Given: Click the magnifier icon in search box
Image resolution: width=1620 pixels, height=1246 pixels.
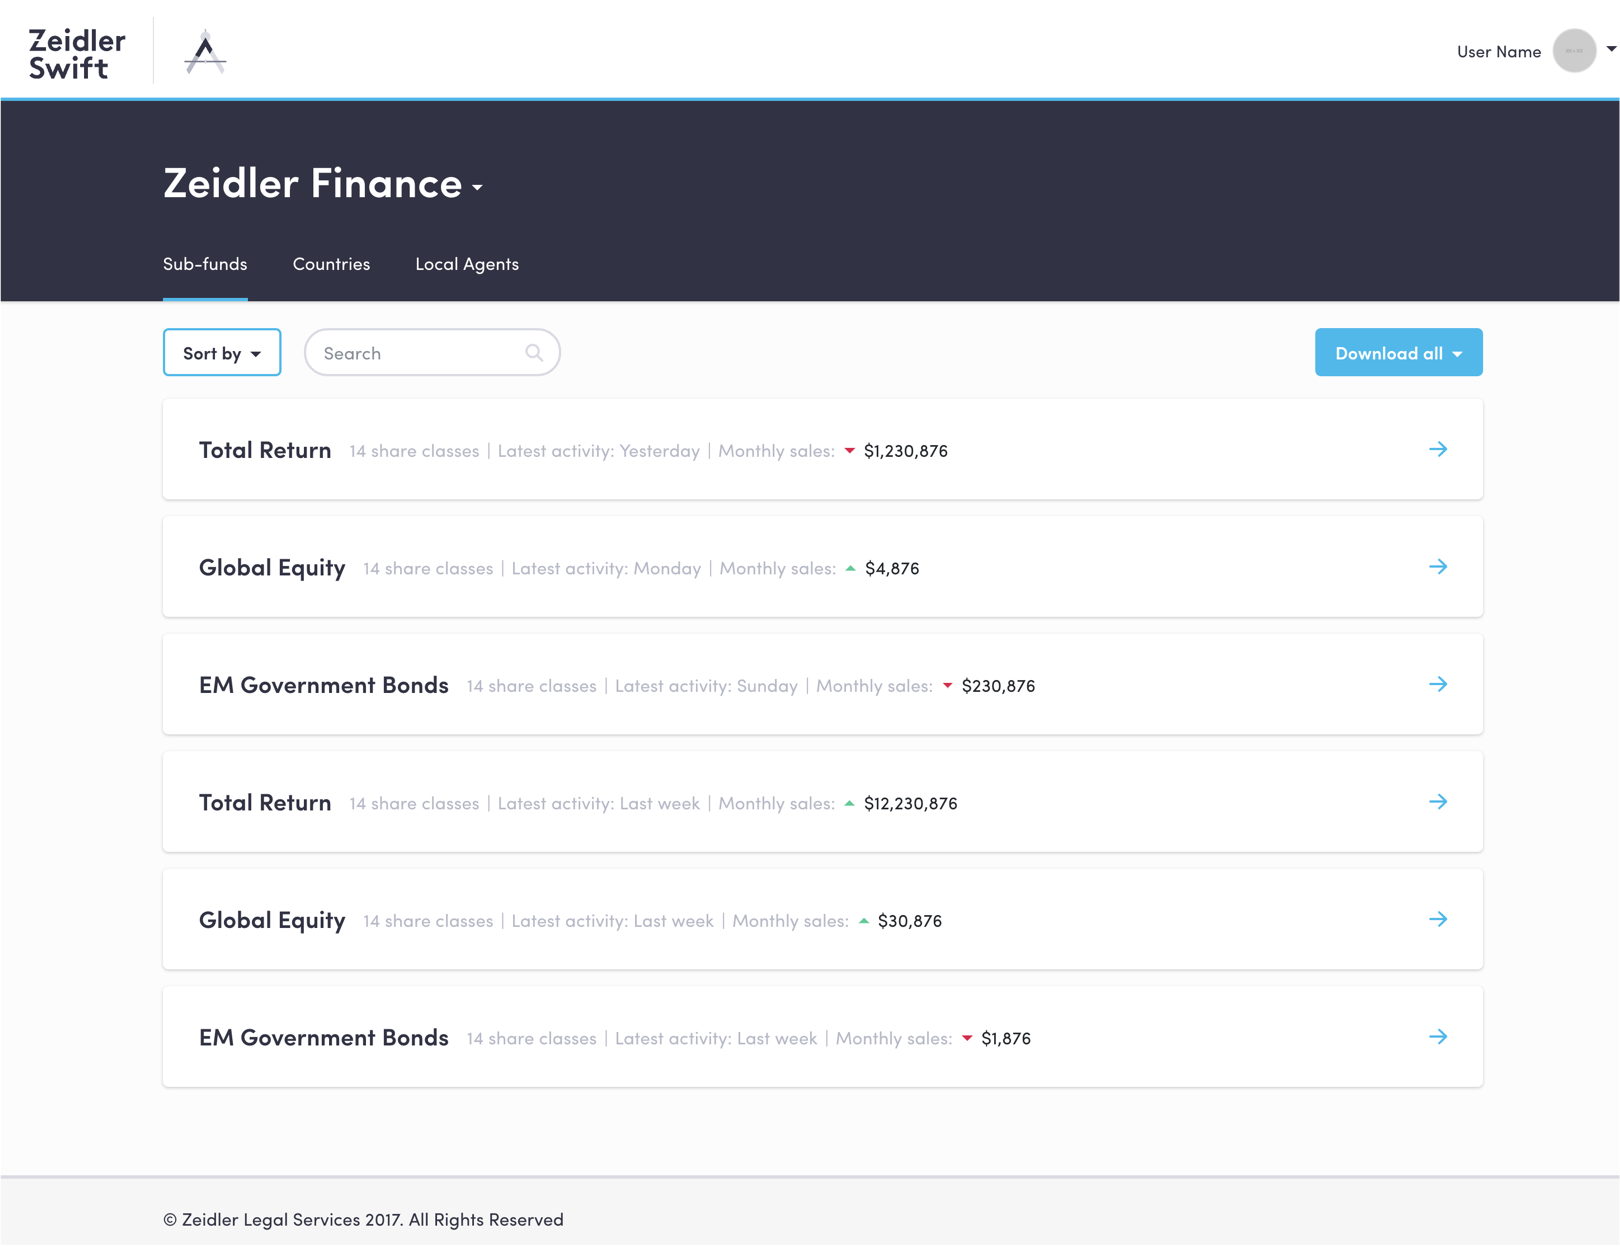Looking at the screenshot, I should pyautogui.click(x=534, y=353).
